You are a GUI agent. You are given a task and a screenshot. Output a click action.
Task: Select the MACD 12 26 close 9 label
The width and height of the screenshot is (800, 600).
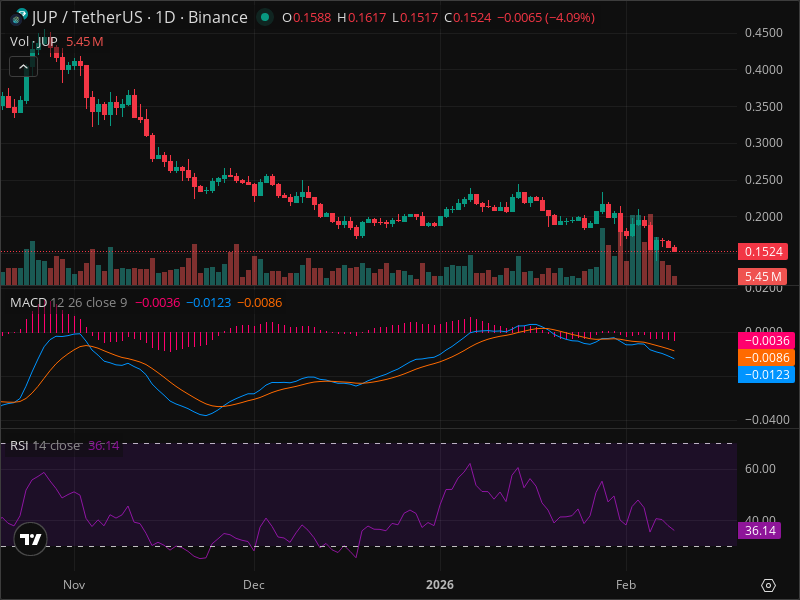(x=68, y=303)
